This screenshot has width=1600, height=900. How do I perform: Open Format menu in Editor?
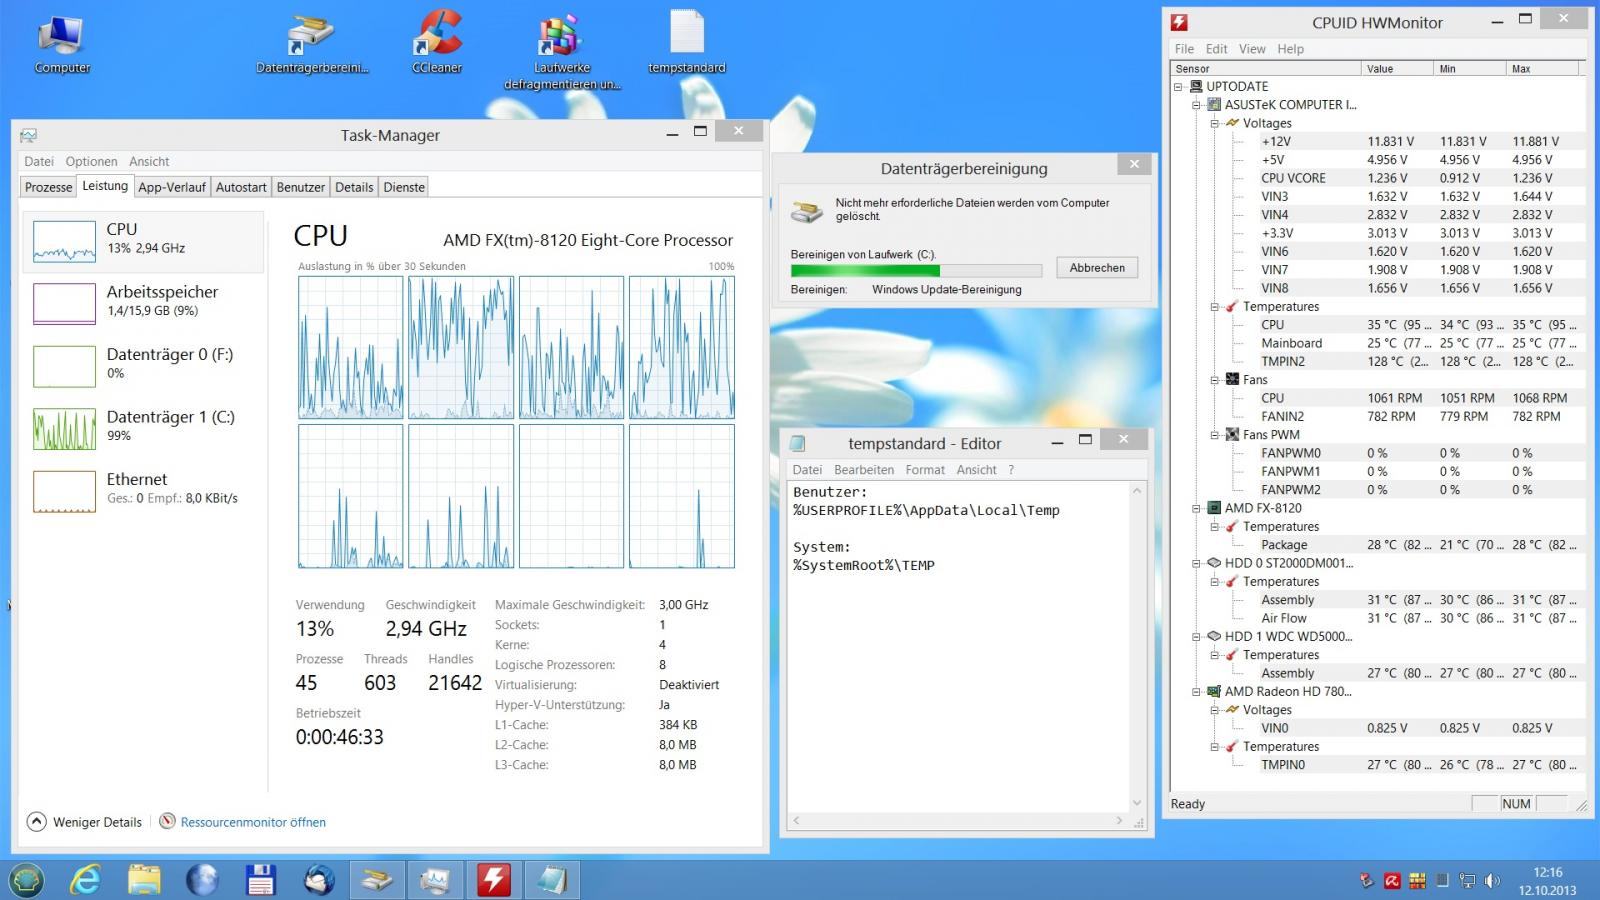pyautogui.click(x=925, y=470)
